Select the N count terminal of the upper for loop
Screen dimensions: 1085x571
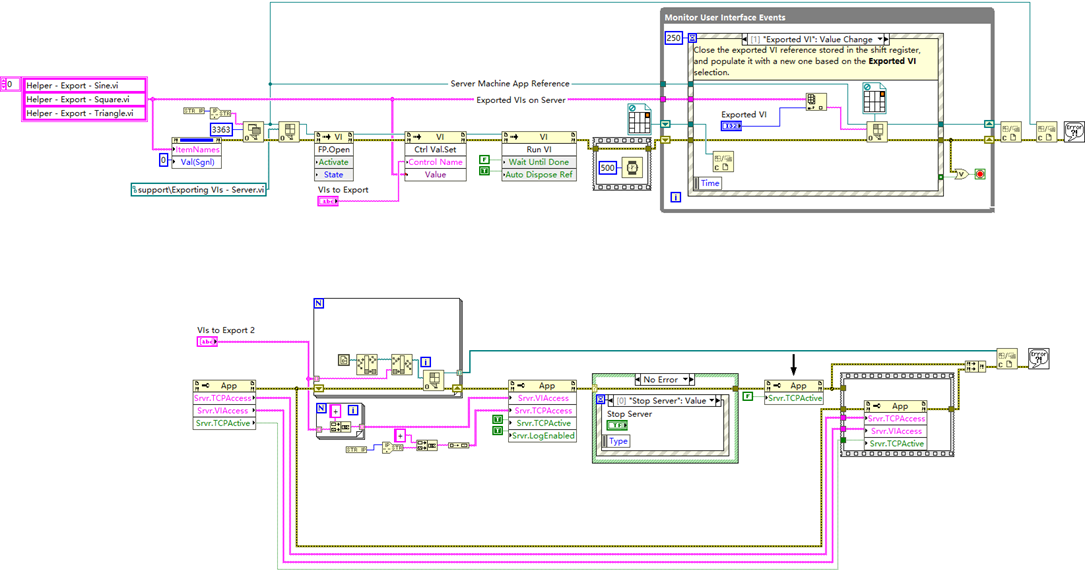(x=319, y=304)
